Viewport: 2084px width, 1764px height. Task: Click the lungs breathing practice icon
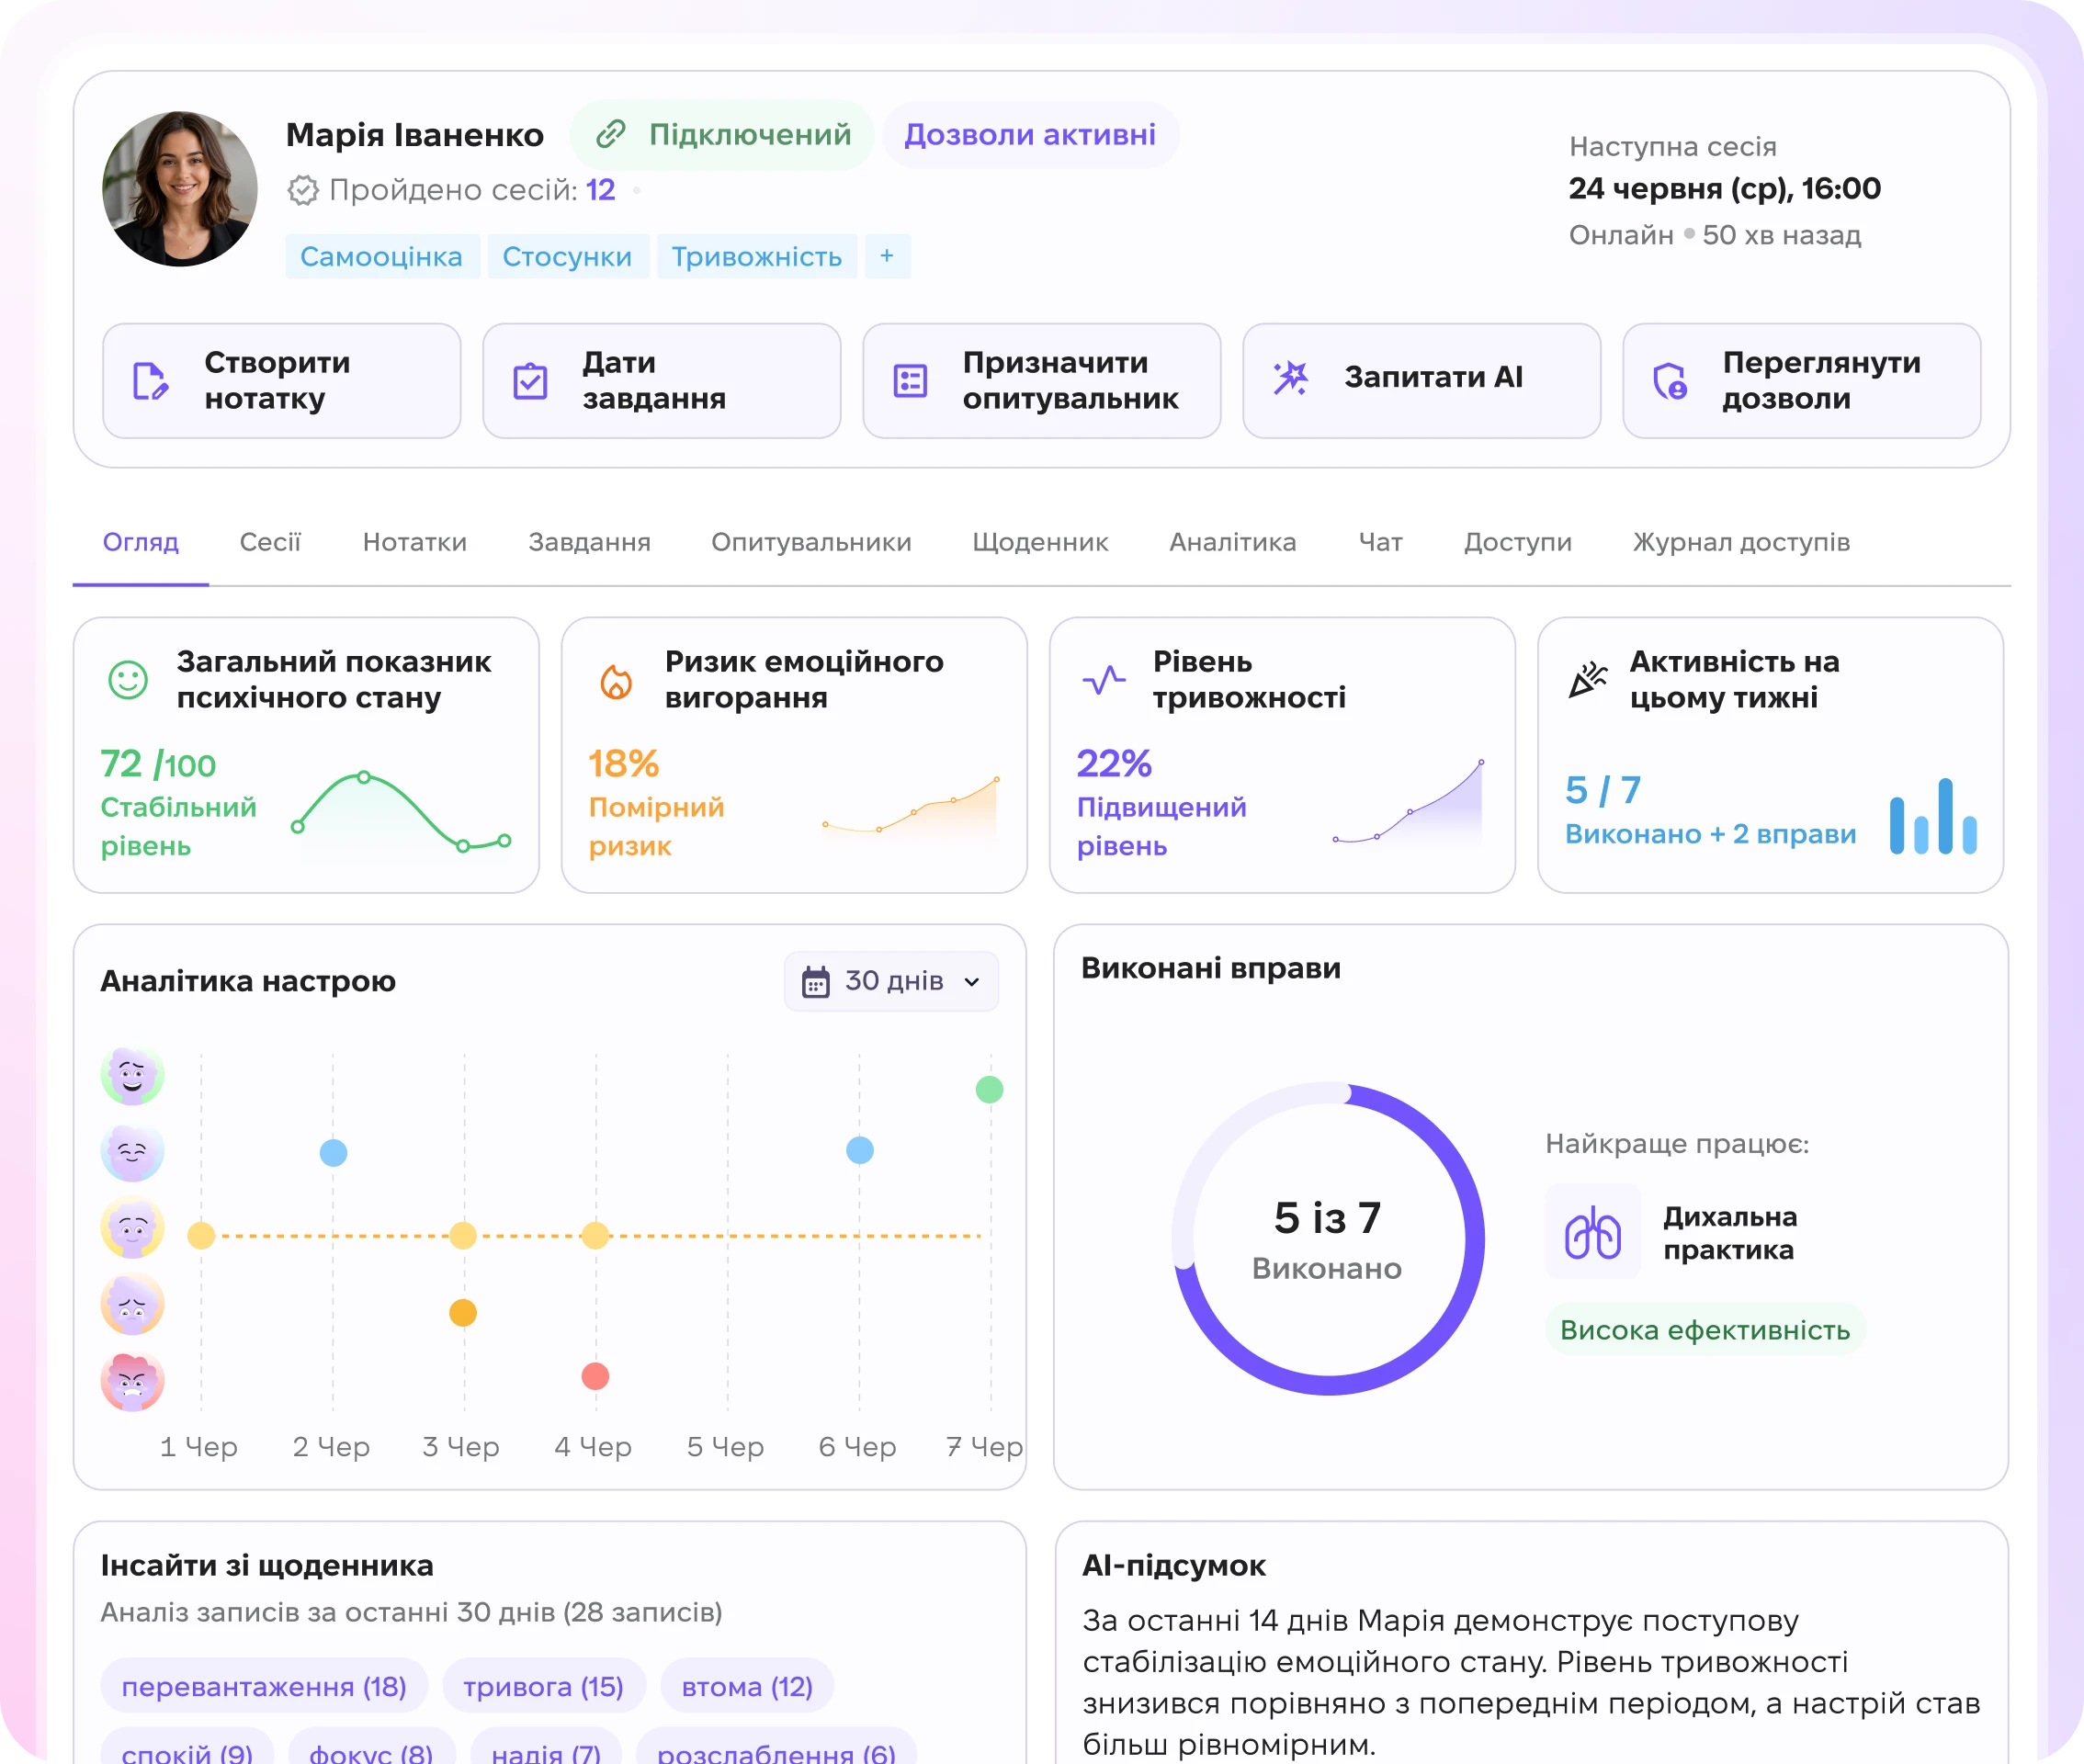(1593, 1232)
